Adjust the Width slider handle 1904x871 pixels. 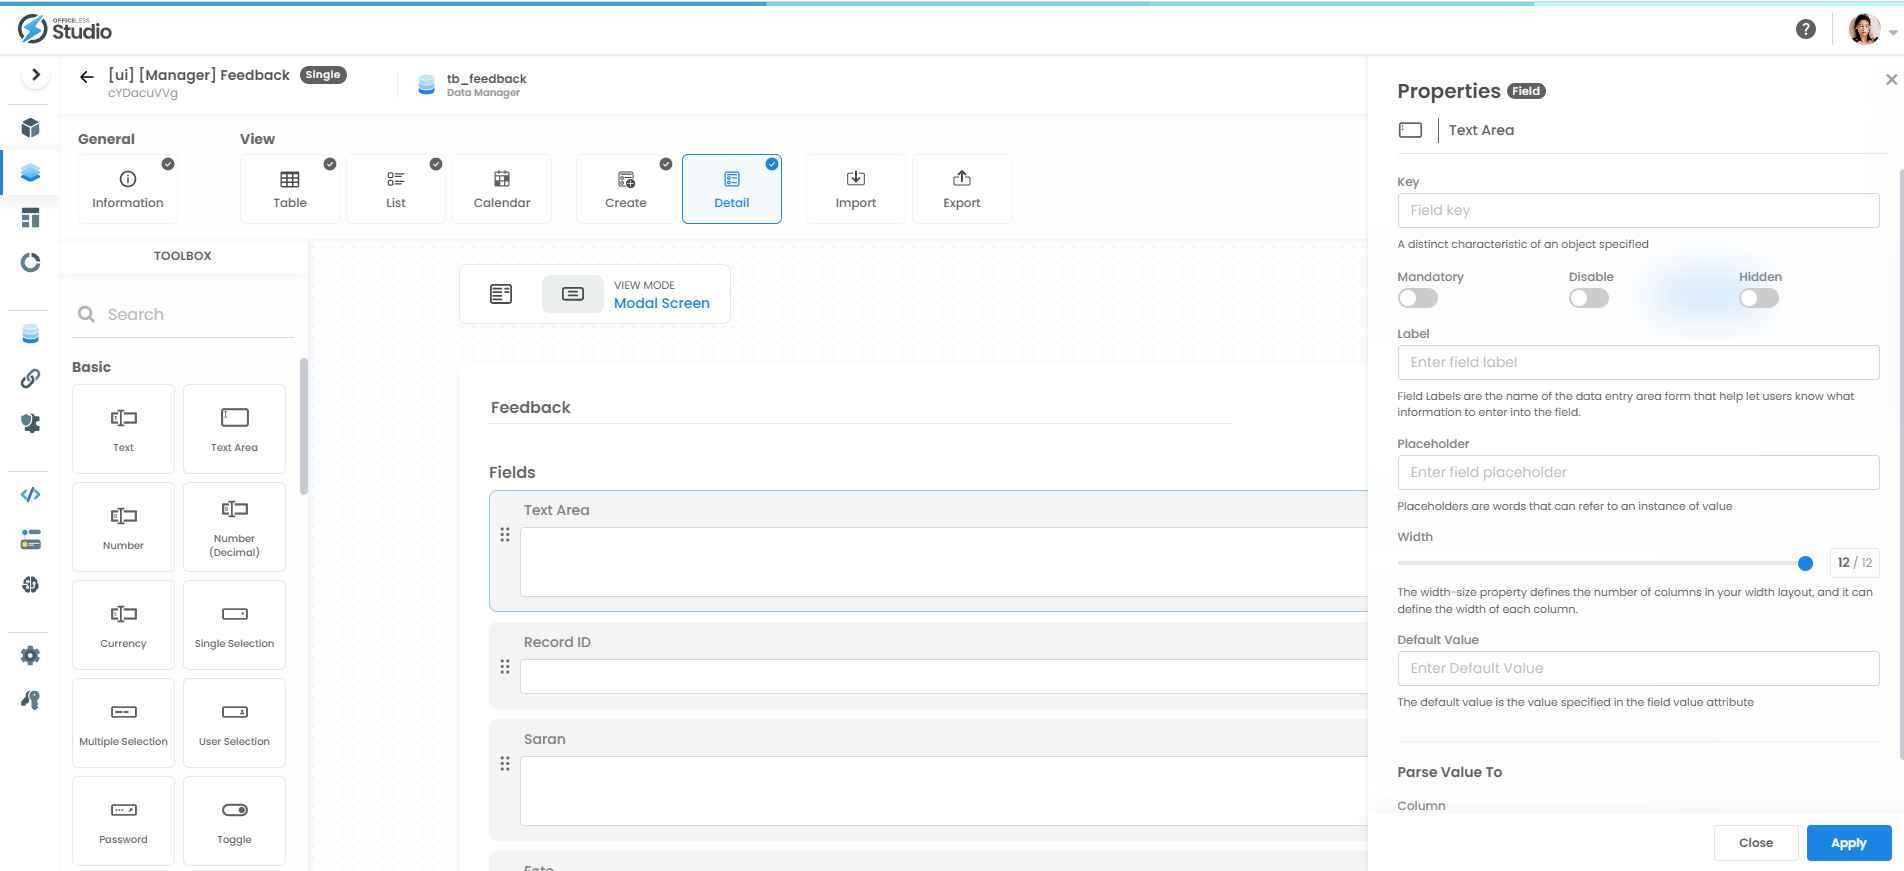coord(1805,563)
